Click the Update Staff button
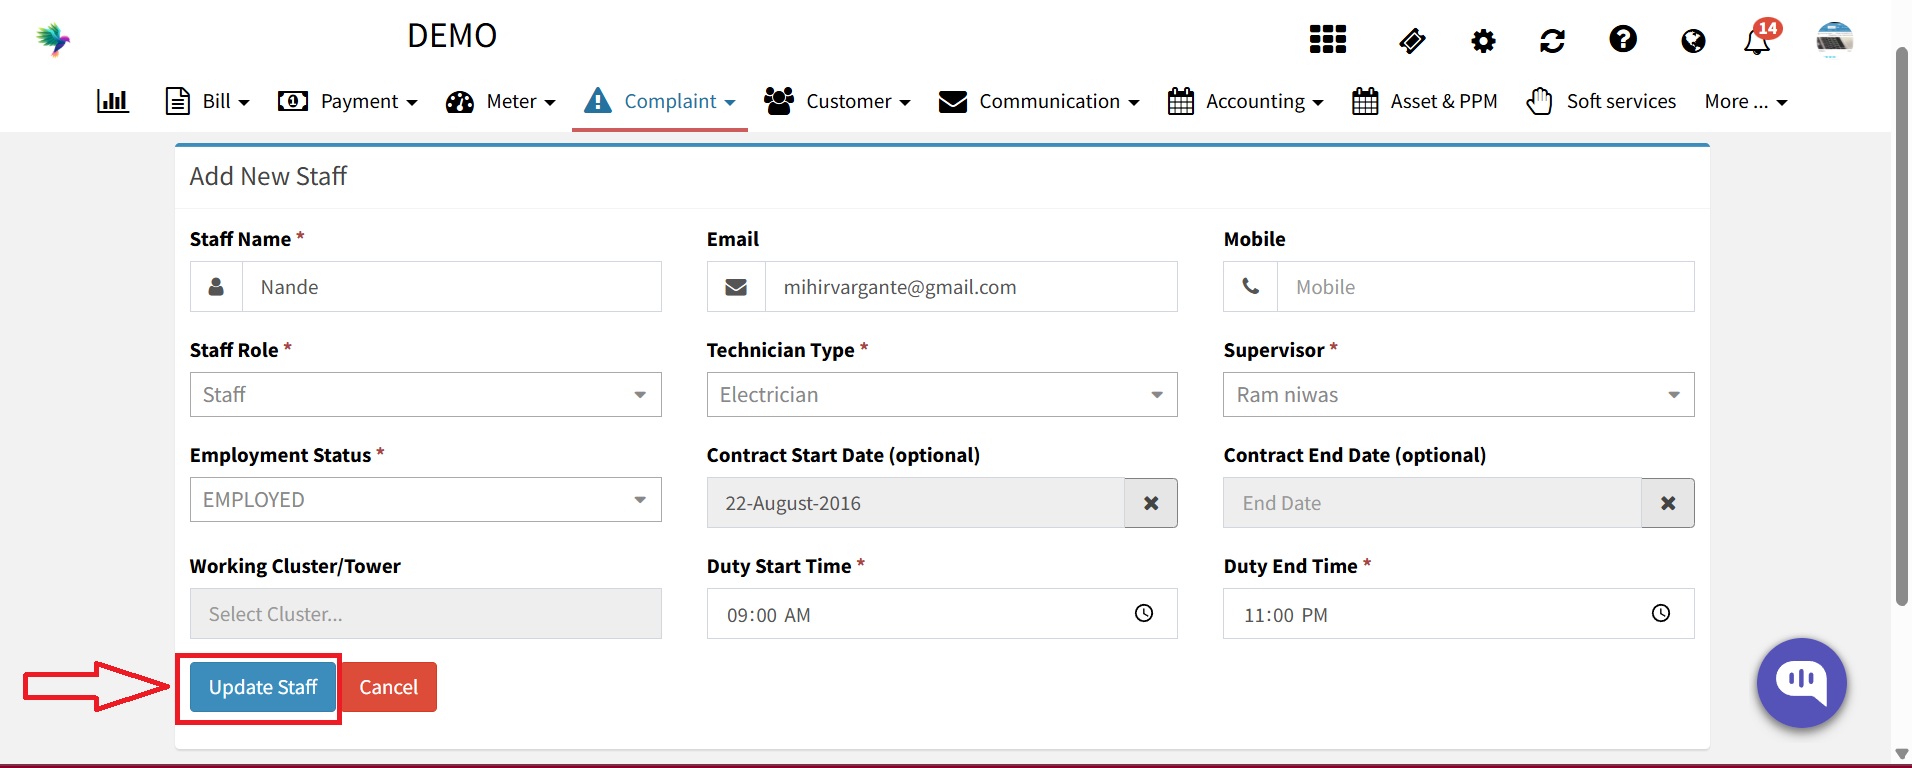Image resolution: width=1912 pixels, height=768 pixels. (263, 687)
